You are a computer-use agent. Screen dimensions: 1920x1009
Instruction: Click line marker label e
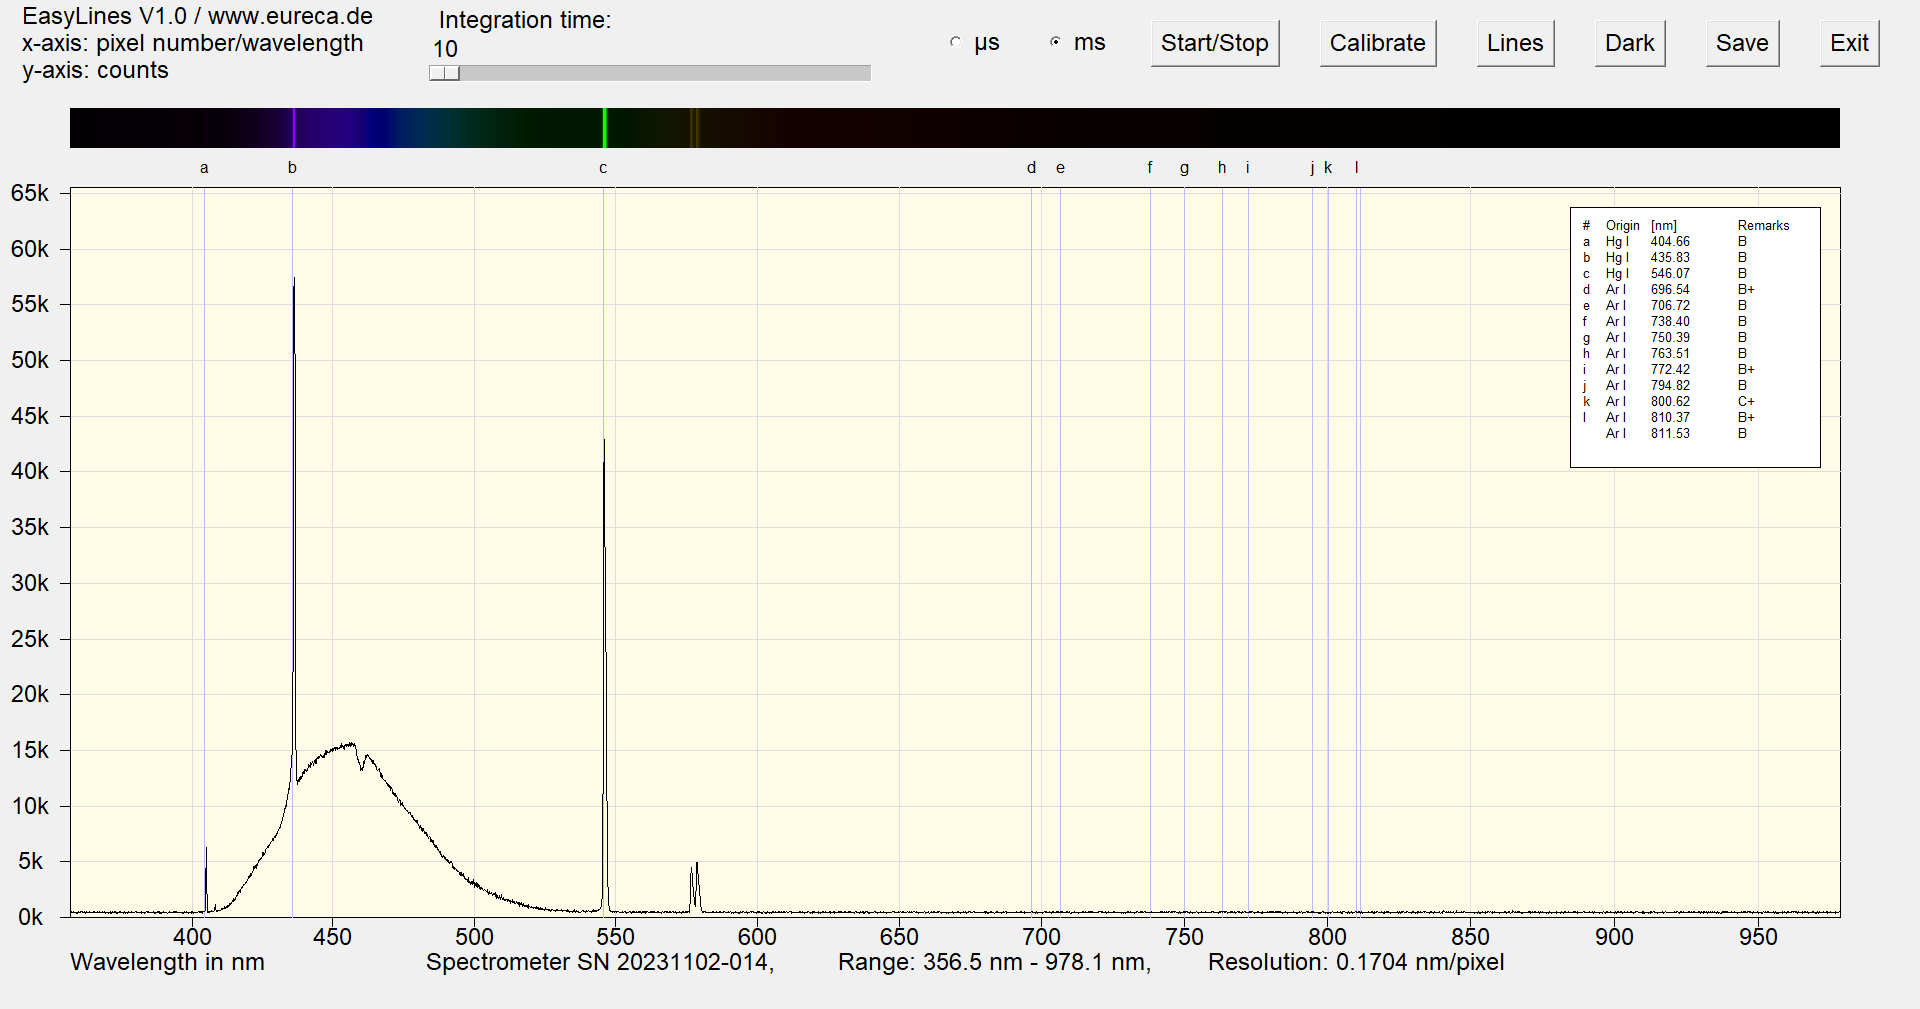click(x=1060, y=168)
